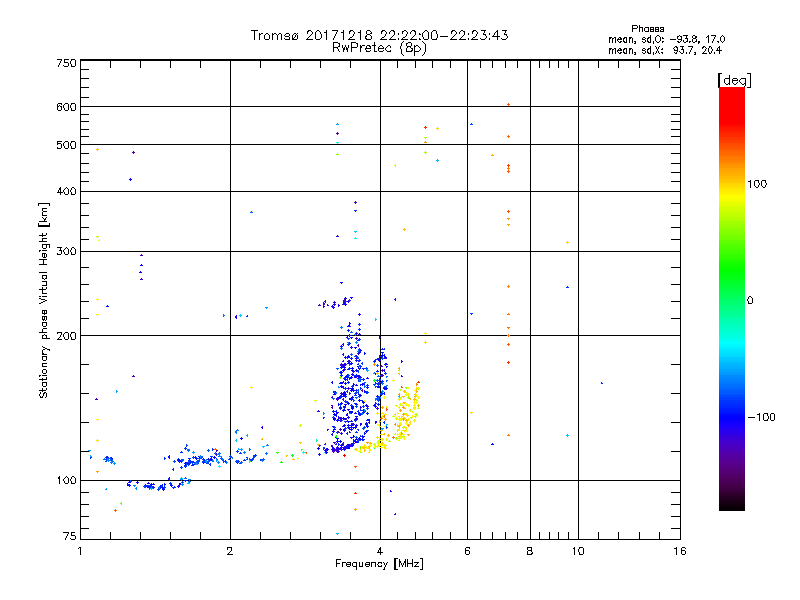Viewport: 800px width, 600px height.
Task: Click the '1' frequency tick label
Action: click(80, 551)
